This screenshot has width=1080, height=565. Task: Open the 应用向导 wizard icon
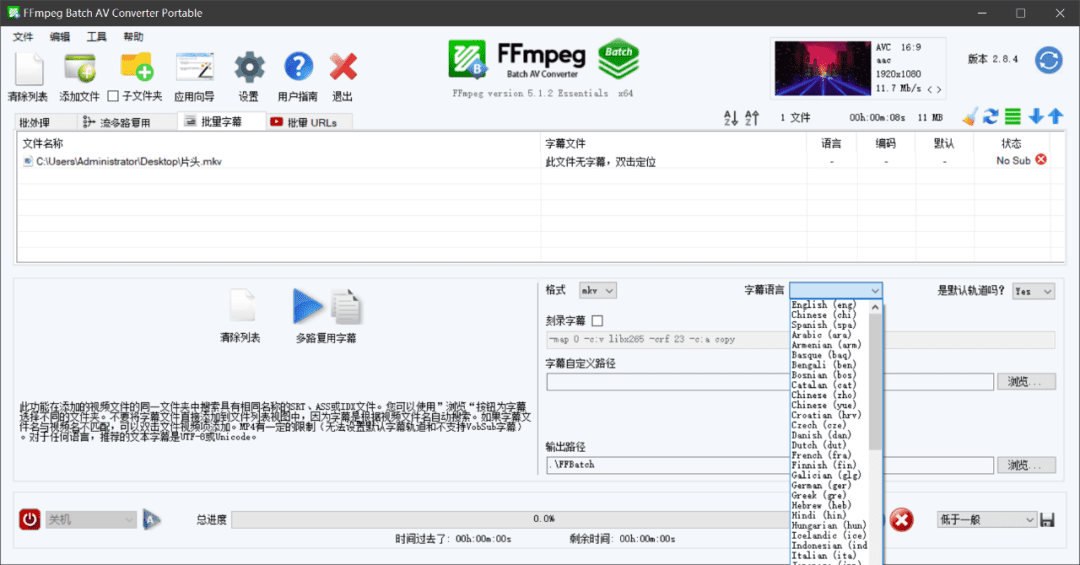[194, 69]
